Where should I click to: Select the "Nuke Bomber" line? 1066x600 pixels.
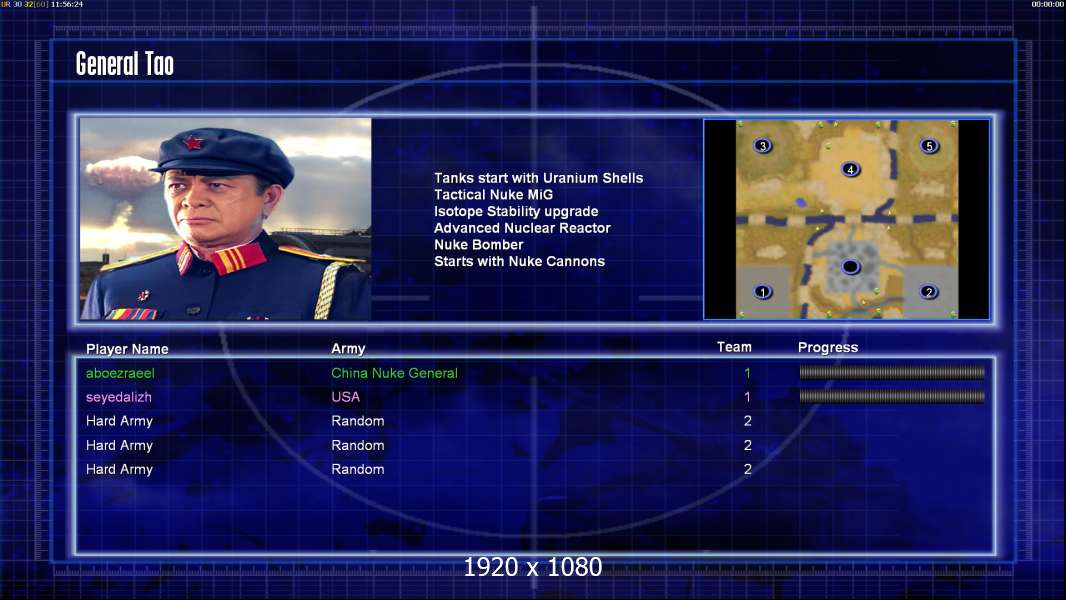tap(479, 245)
